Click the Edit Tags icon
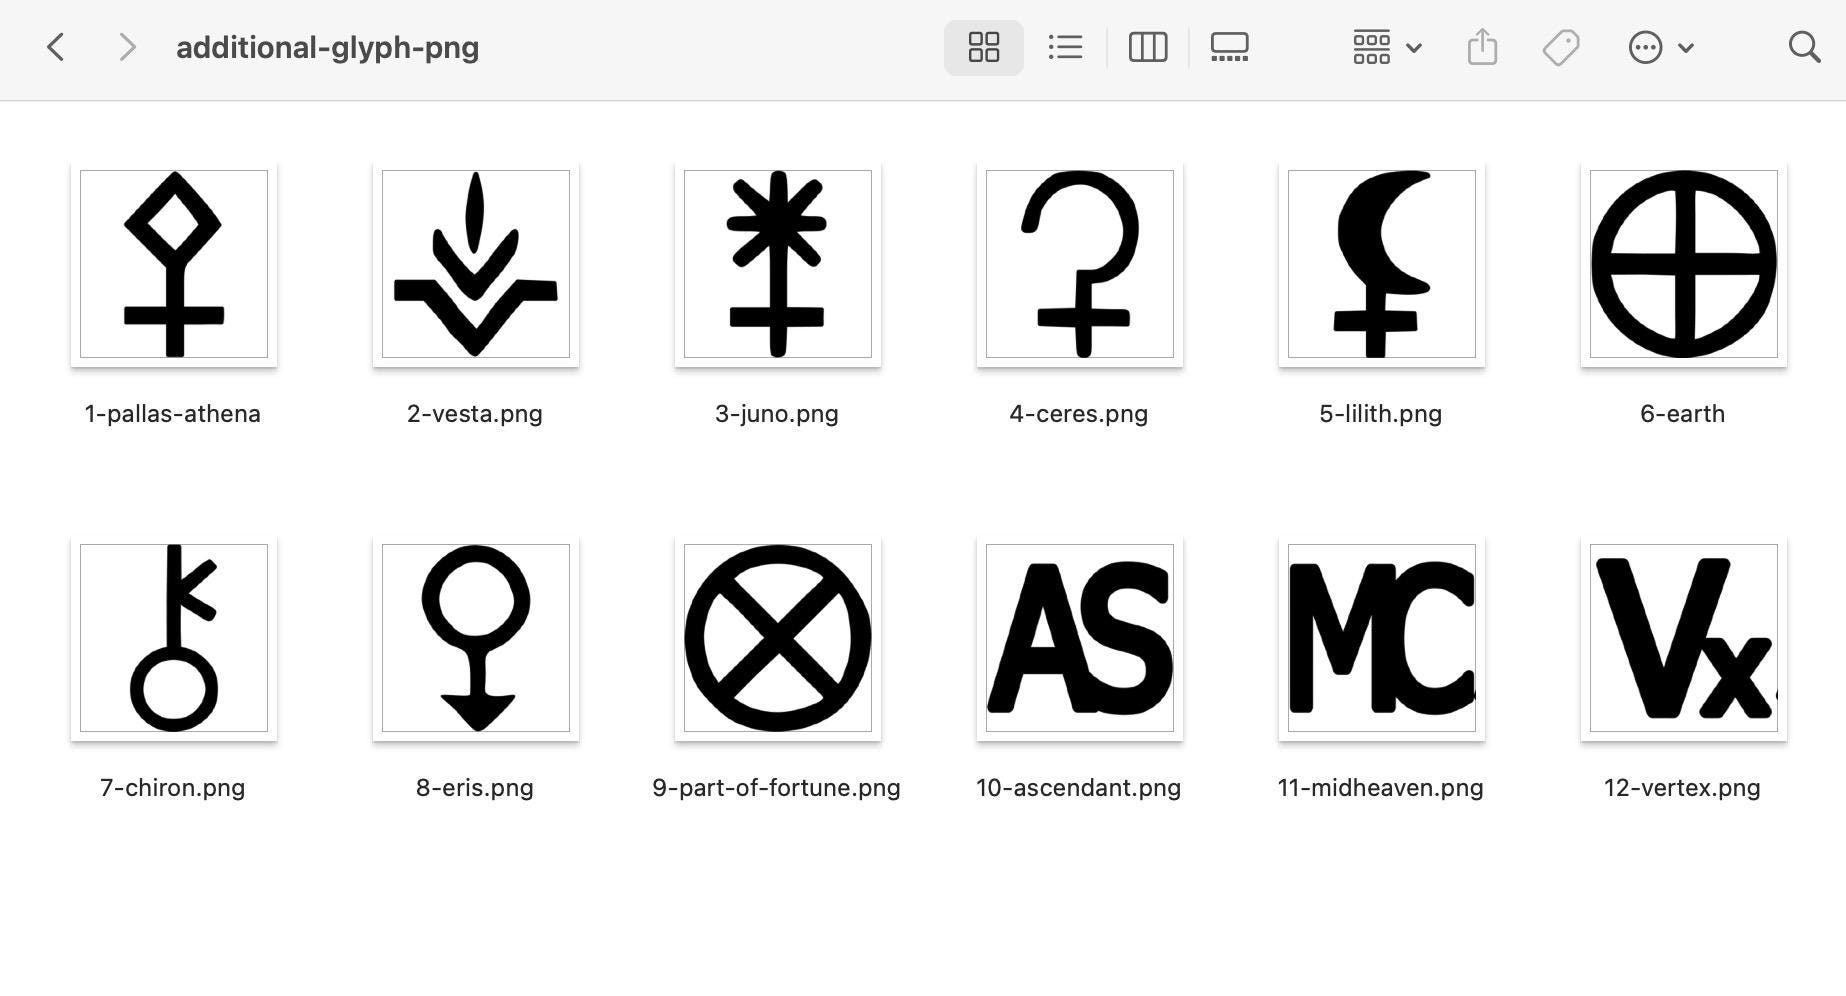The width and height of the screenshot is (1846, 996). point(1560,47)
